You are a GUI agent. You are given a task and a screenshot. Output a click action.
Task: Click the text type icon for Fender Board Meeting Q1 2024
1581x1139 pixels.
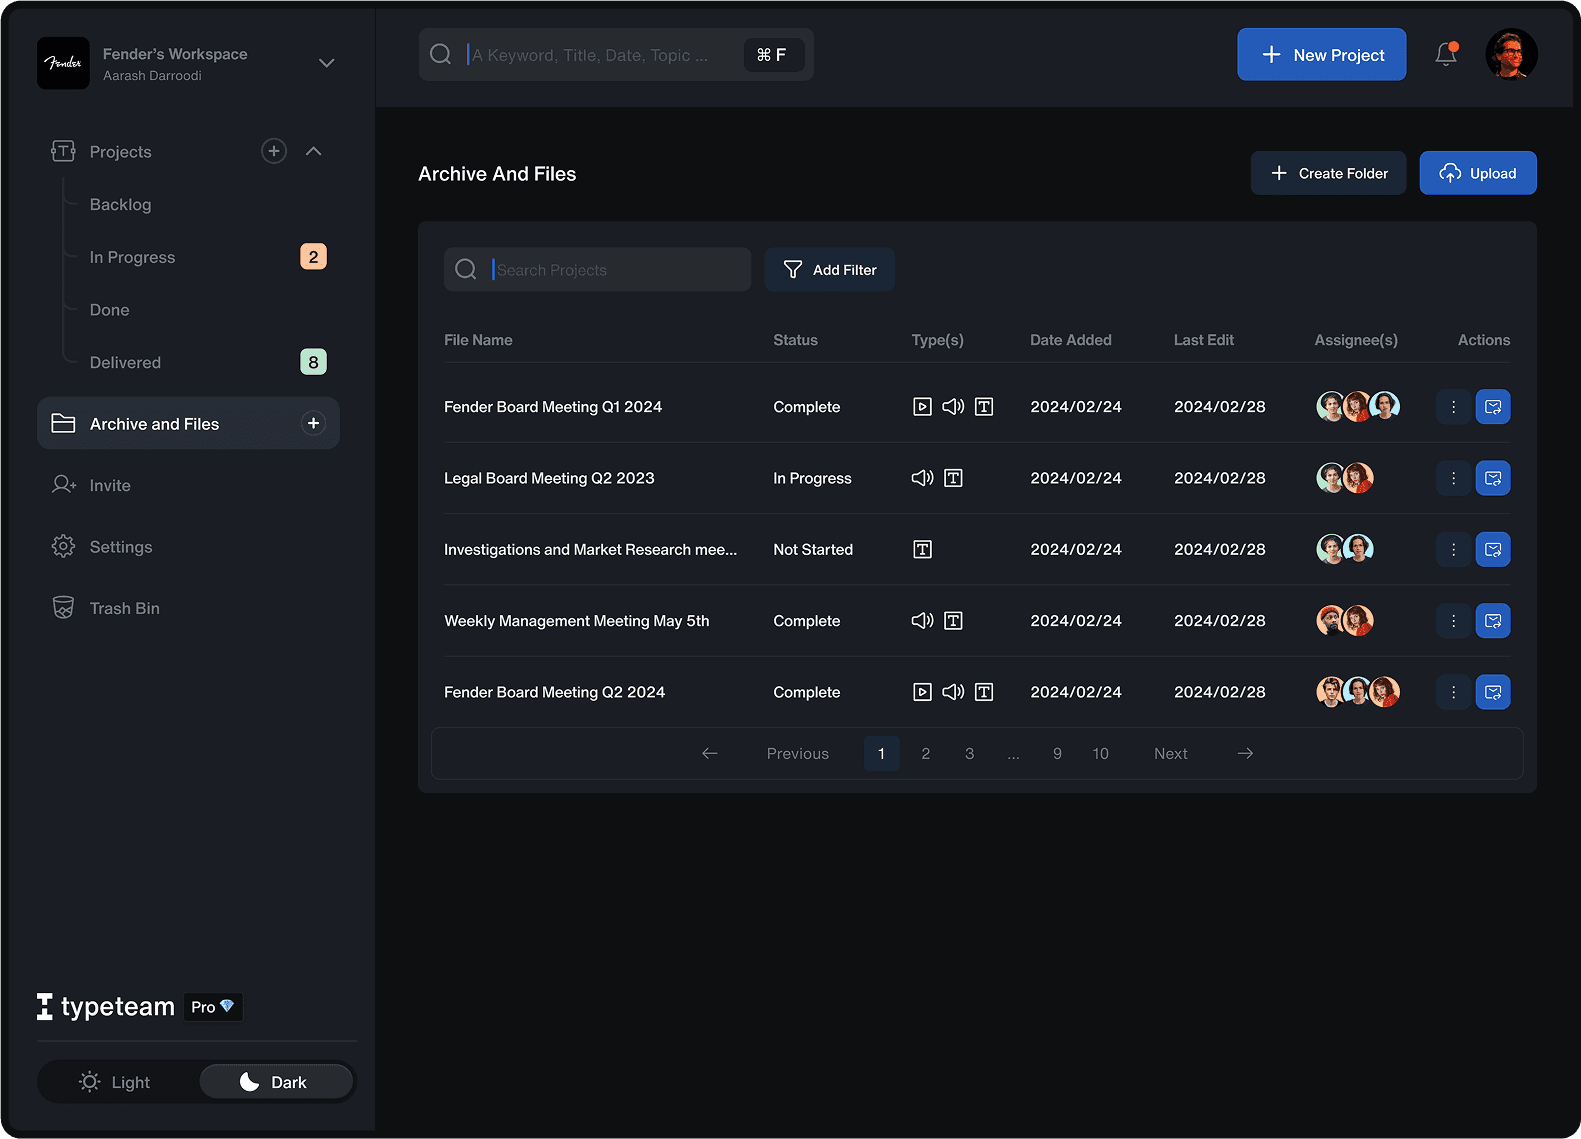click(984, 407)
